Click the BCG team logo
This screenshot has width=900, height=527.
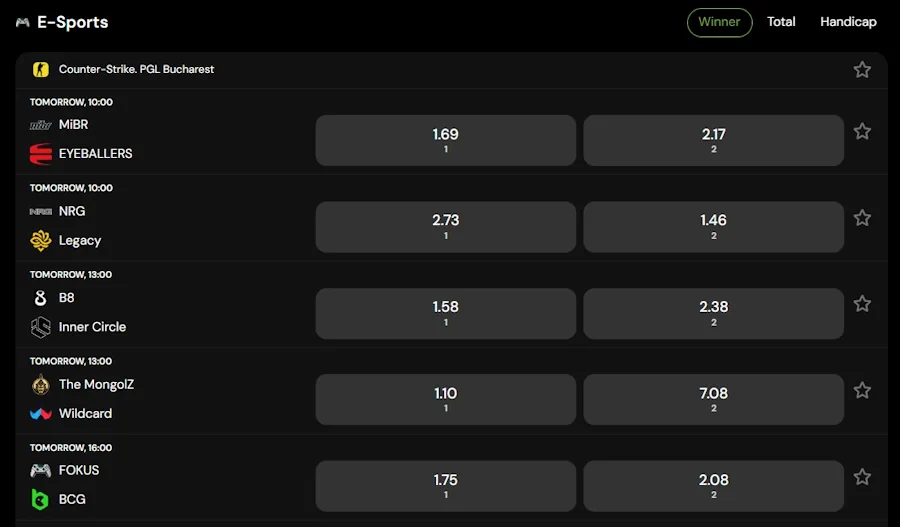point(40,499)
